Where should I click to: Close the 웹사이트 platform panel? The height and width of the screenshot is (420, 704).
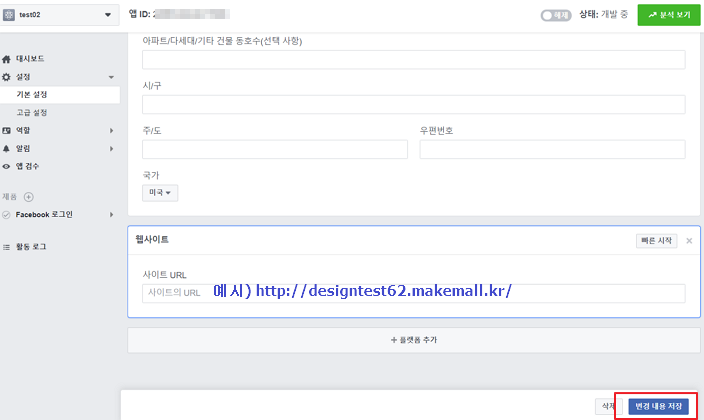[x=689, y=241]
